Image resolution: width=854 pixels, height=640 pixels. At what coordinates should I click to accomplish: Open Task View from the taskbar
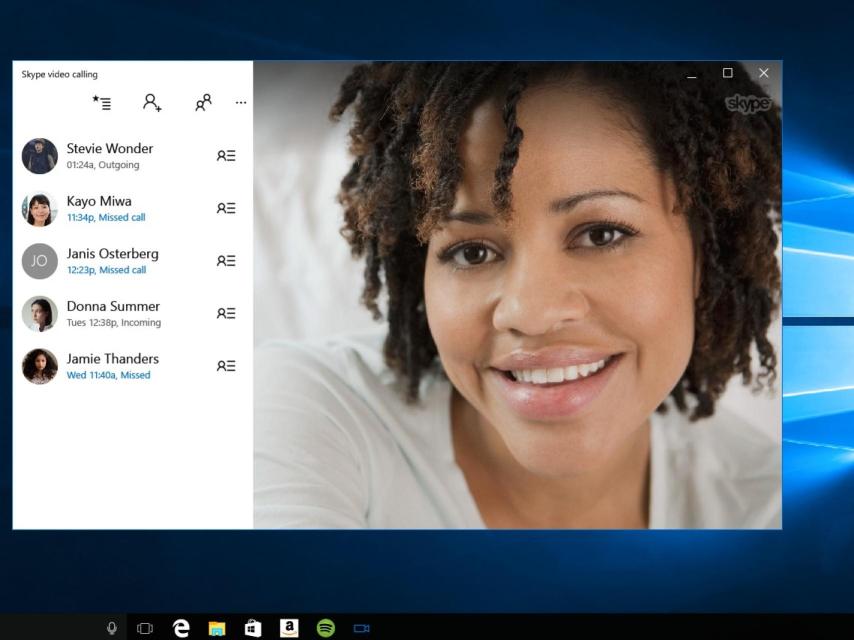[x=145, y=627]
